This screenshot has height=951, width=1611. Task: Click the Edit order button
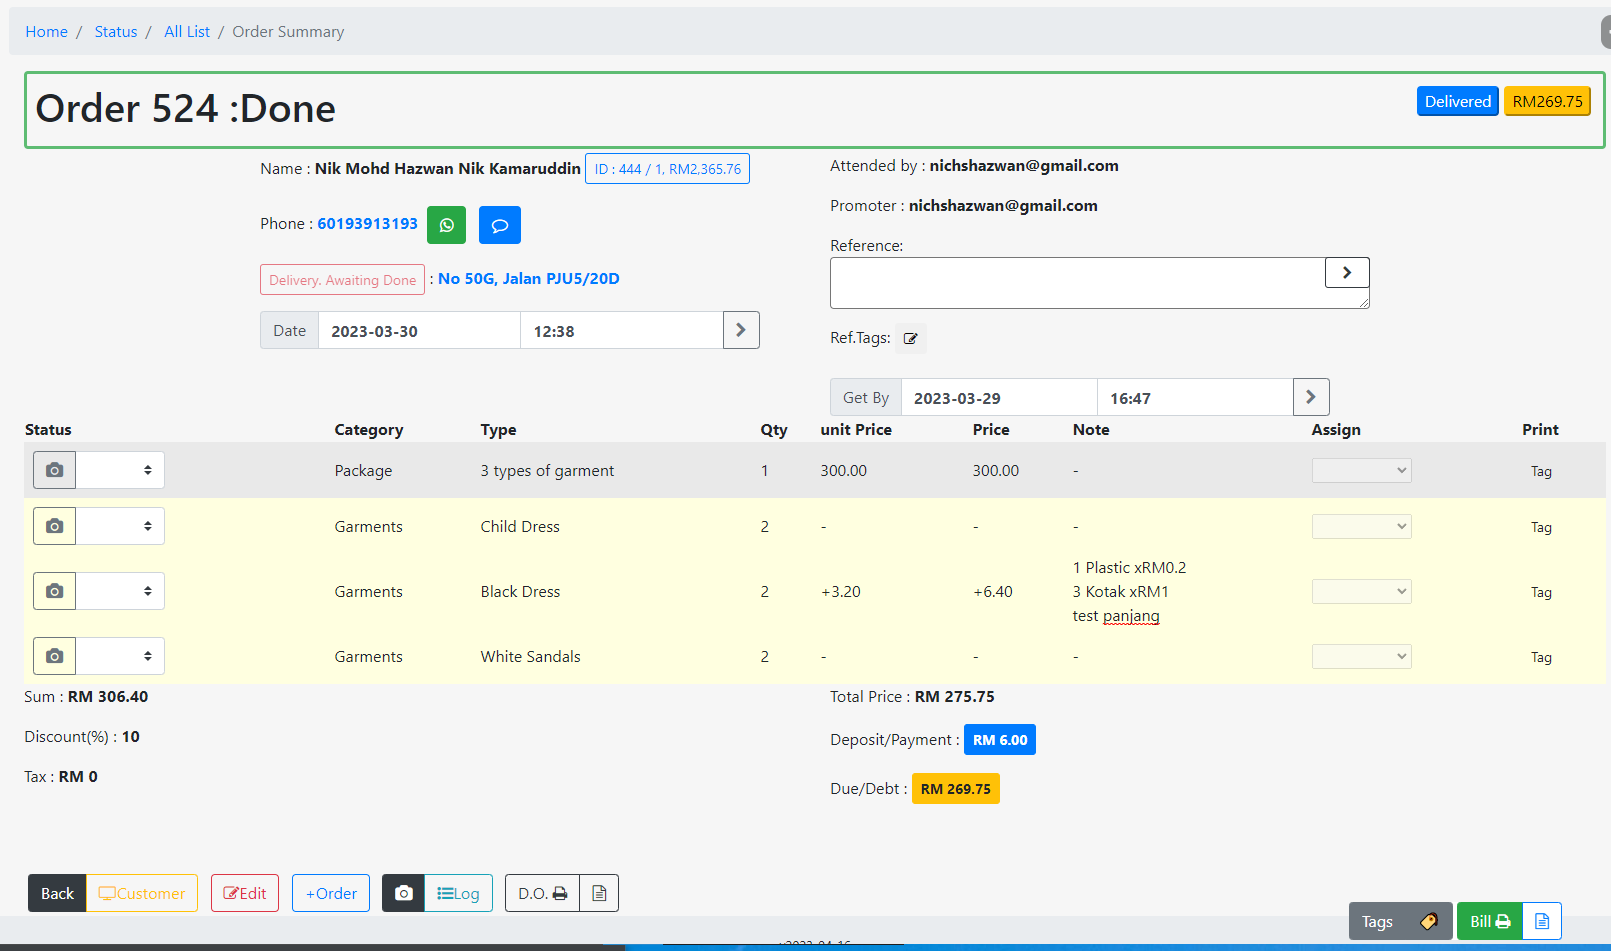click(x=245, y=893)
